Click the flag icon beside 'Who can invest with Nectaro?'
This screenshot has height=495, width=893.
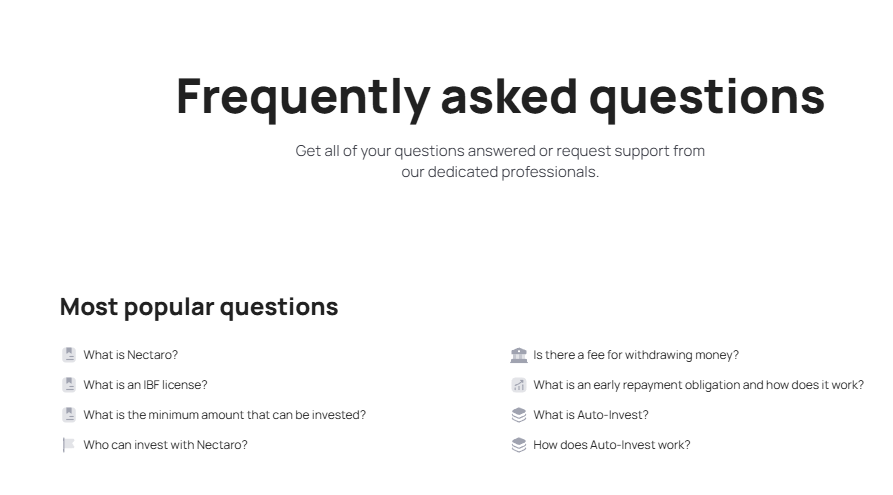[x=69, y=445]
